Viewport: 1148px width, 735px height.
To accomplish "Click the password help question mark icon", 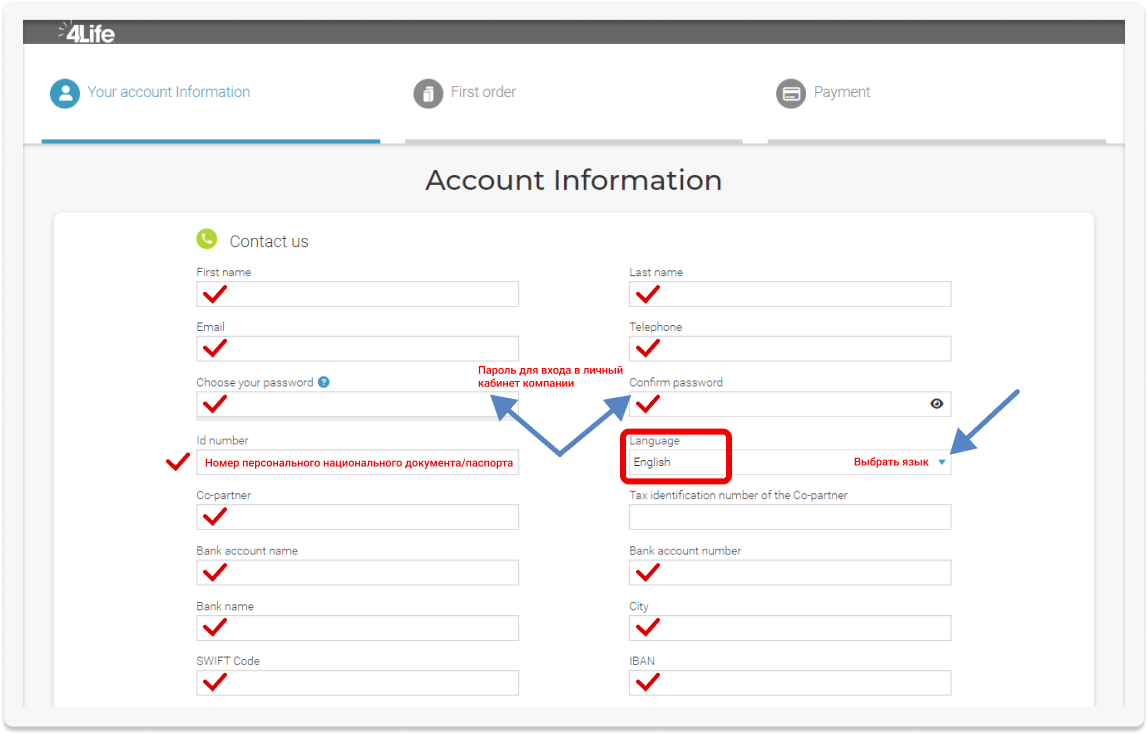I will 324,382.
